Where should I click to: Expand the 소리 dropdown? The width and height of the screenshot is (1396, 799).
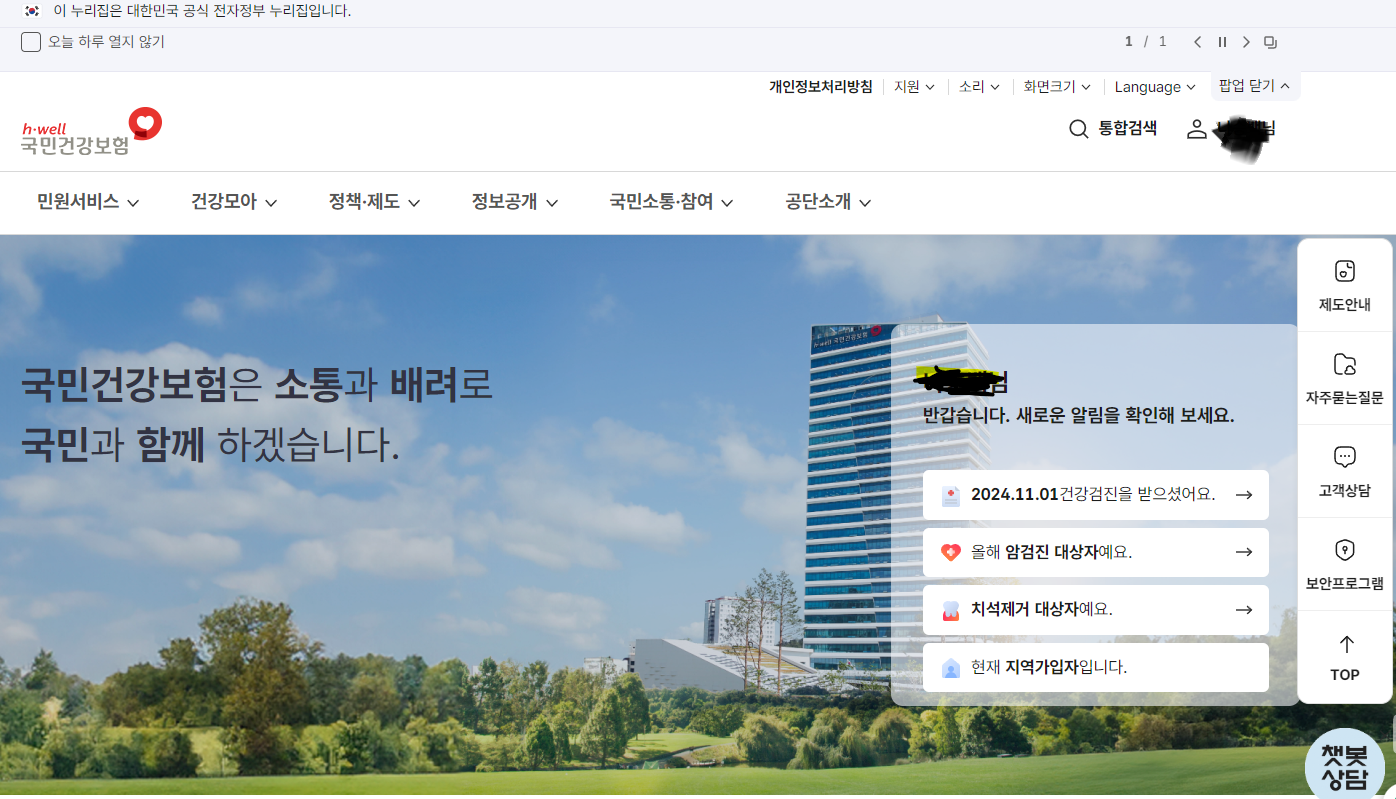[979, 87]
